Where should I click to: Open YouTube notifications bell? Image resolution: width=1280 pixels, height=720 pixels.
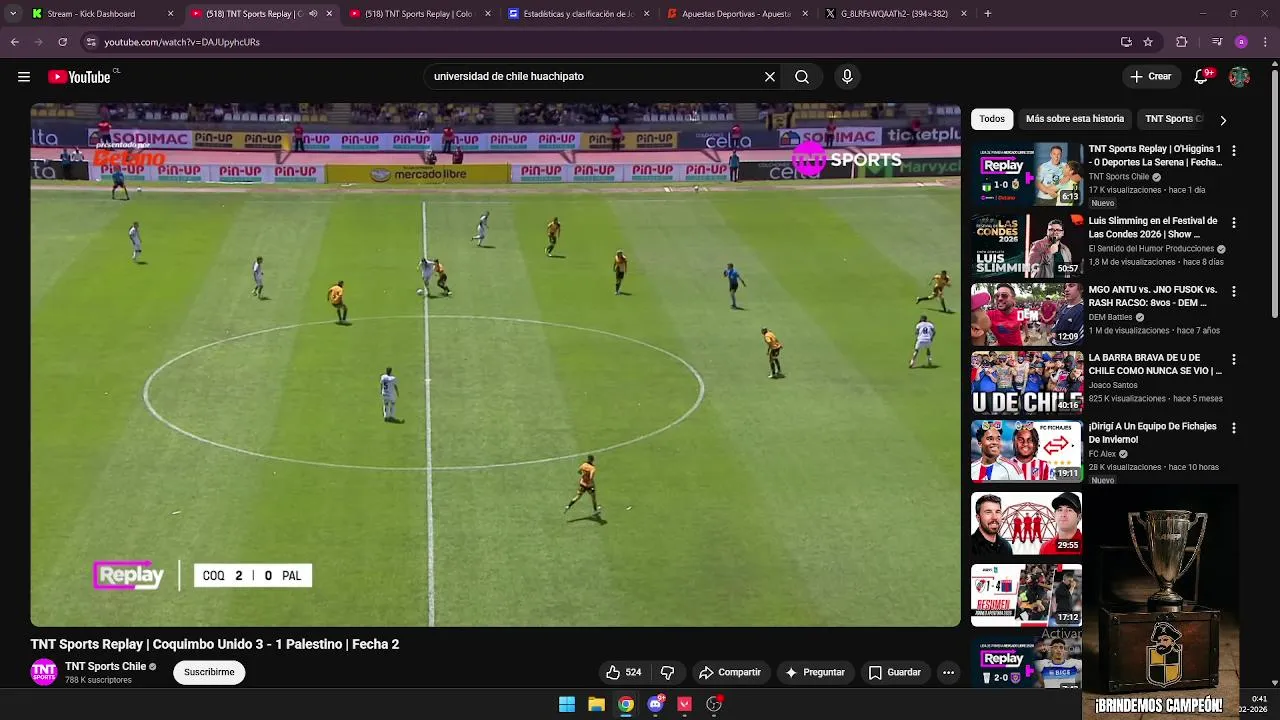1202,77
